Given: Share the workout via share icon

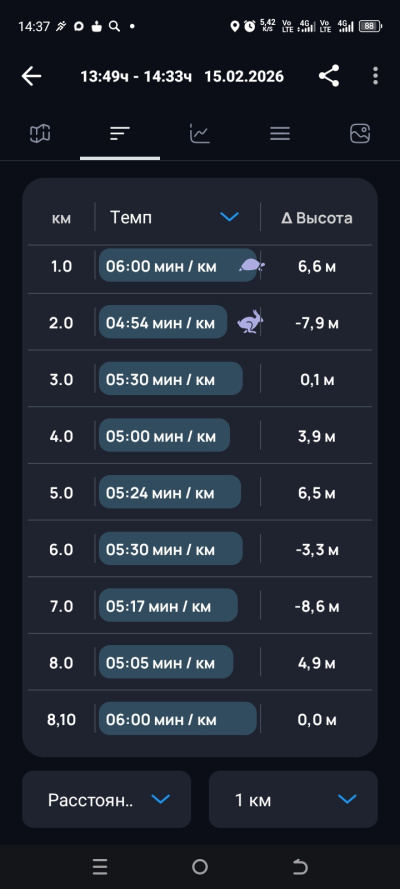Looking at the screenshot, I should [x=329, y=76].
